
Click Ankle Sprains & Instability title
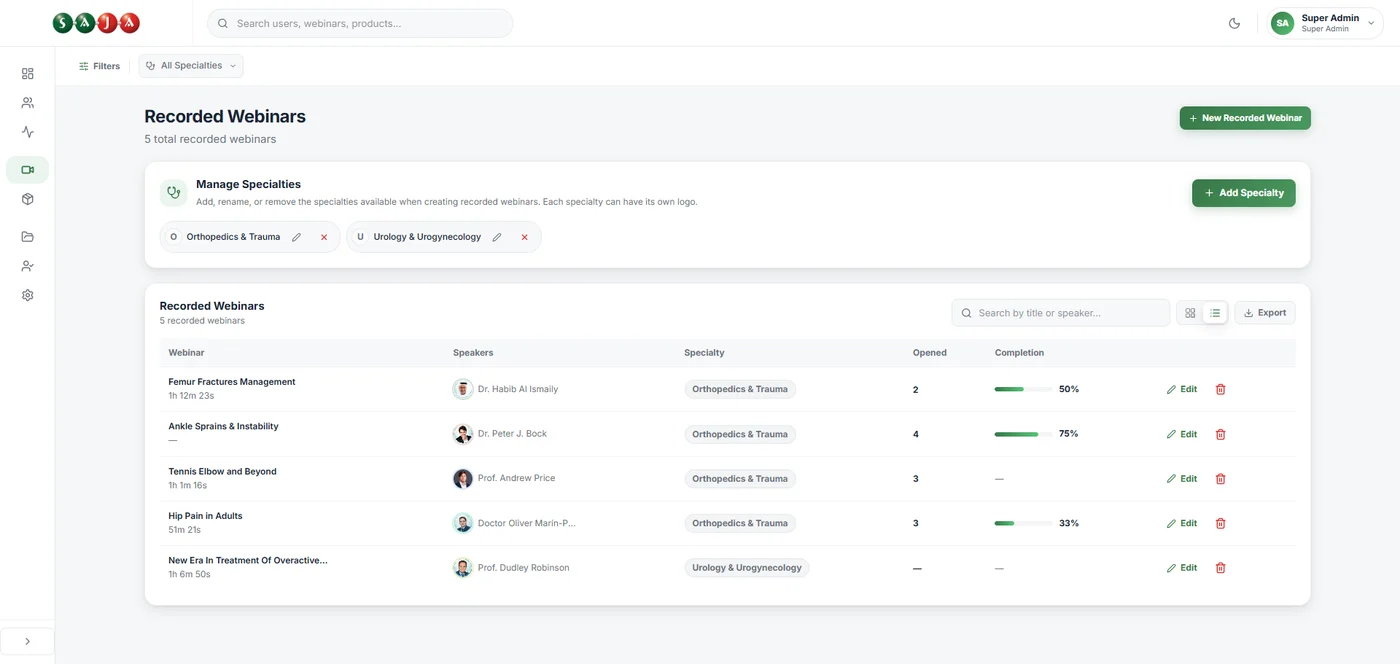pos(223,426)
